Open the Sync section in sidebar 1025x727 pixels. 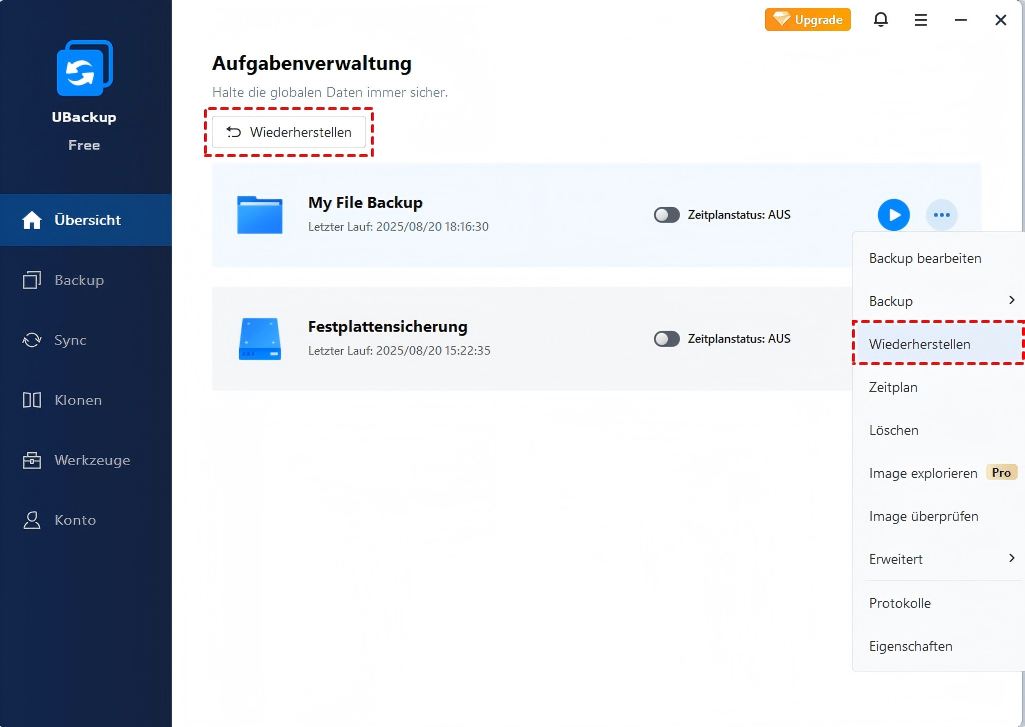click(70, 340)
